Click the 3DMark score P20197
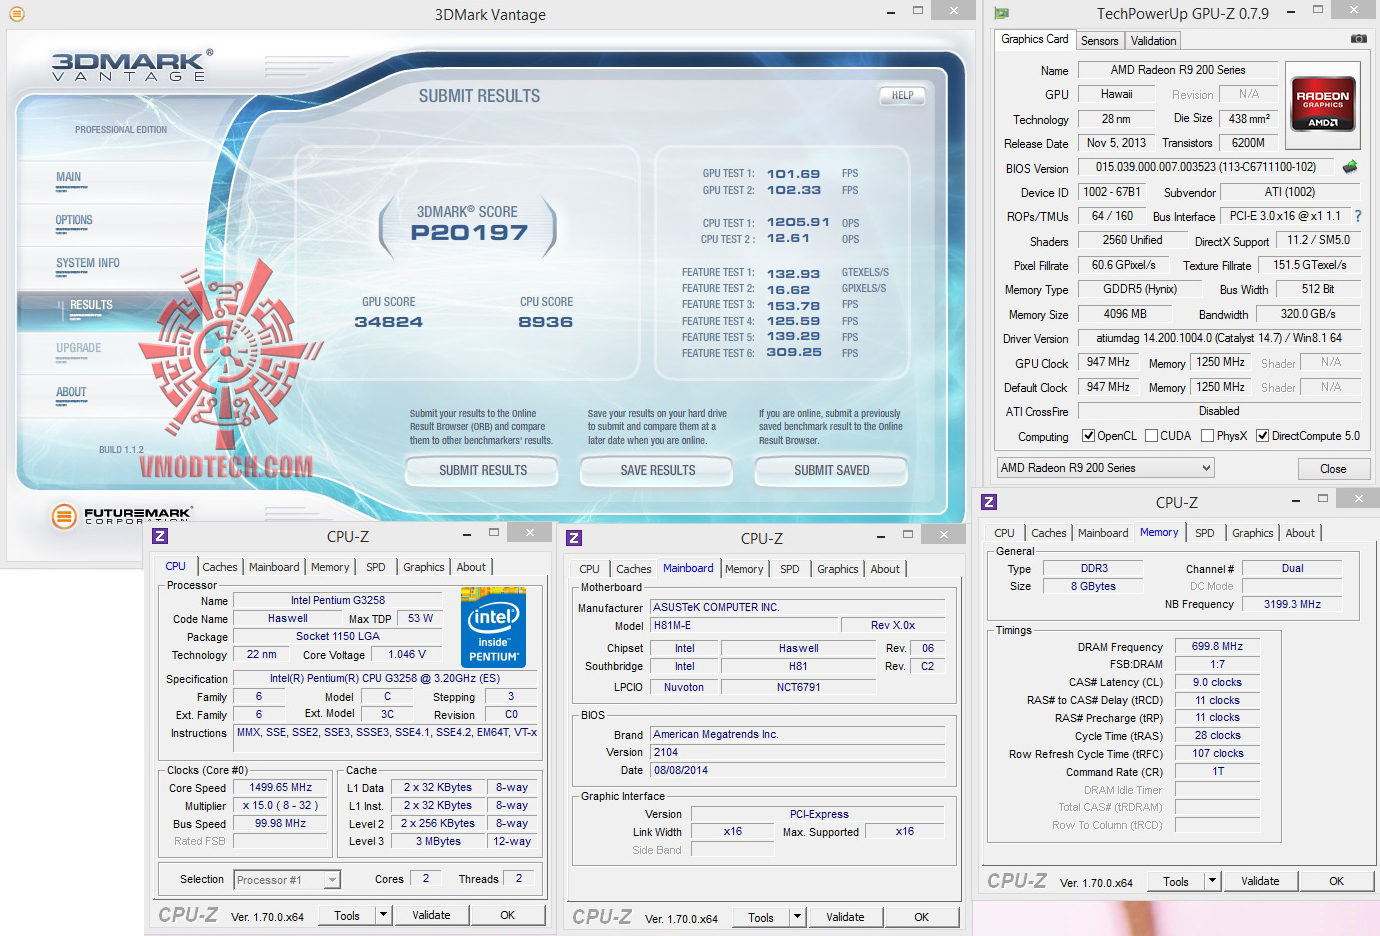The height and width of the screenshot is (936, 1380). 469,233
